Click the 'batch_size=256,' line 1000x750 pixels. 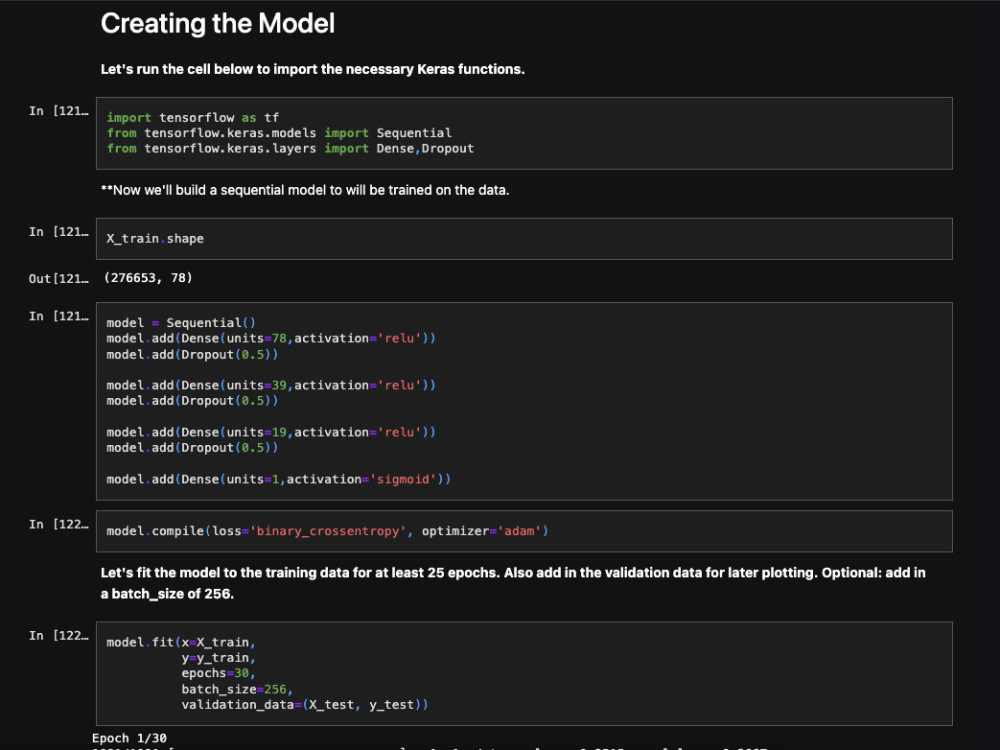click(x=237, y=689)
